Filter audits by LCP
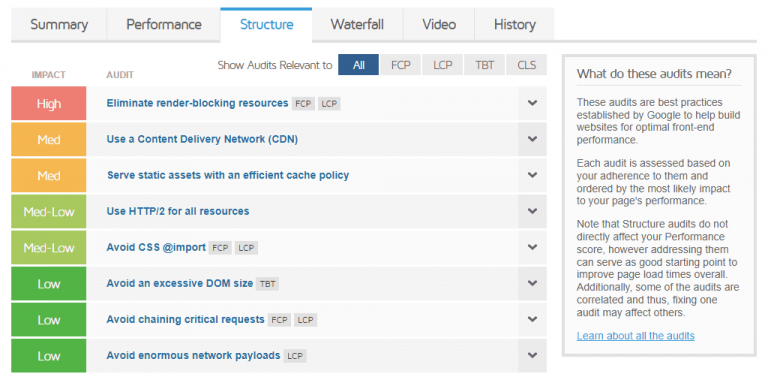This screenshot has width=768, height=374. tap(442, 65)
